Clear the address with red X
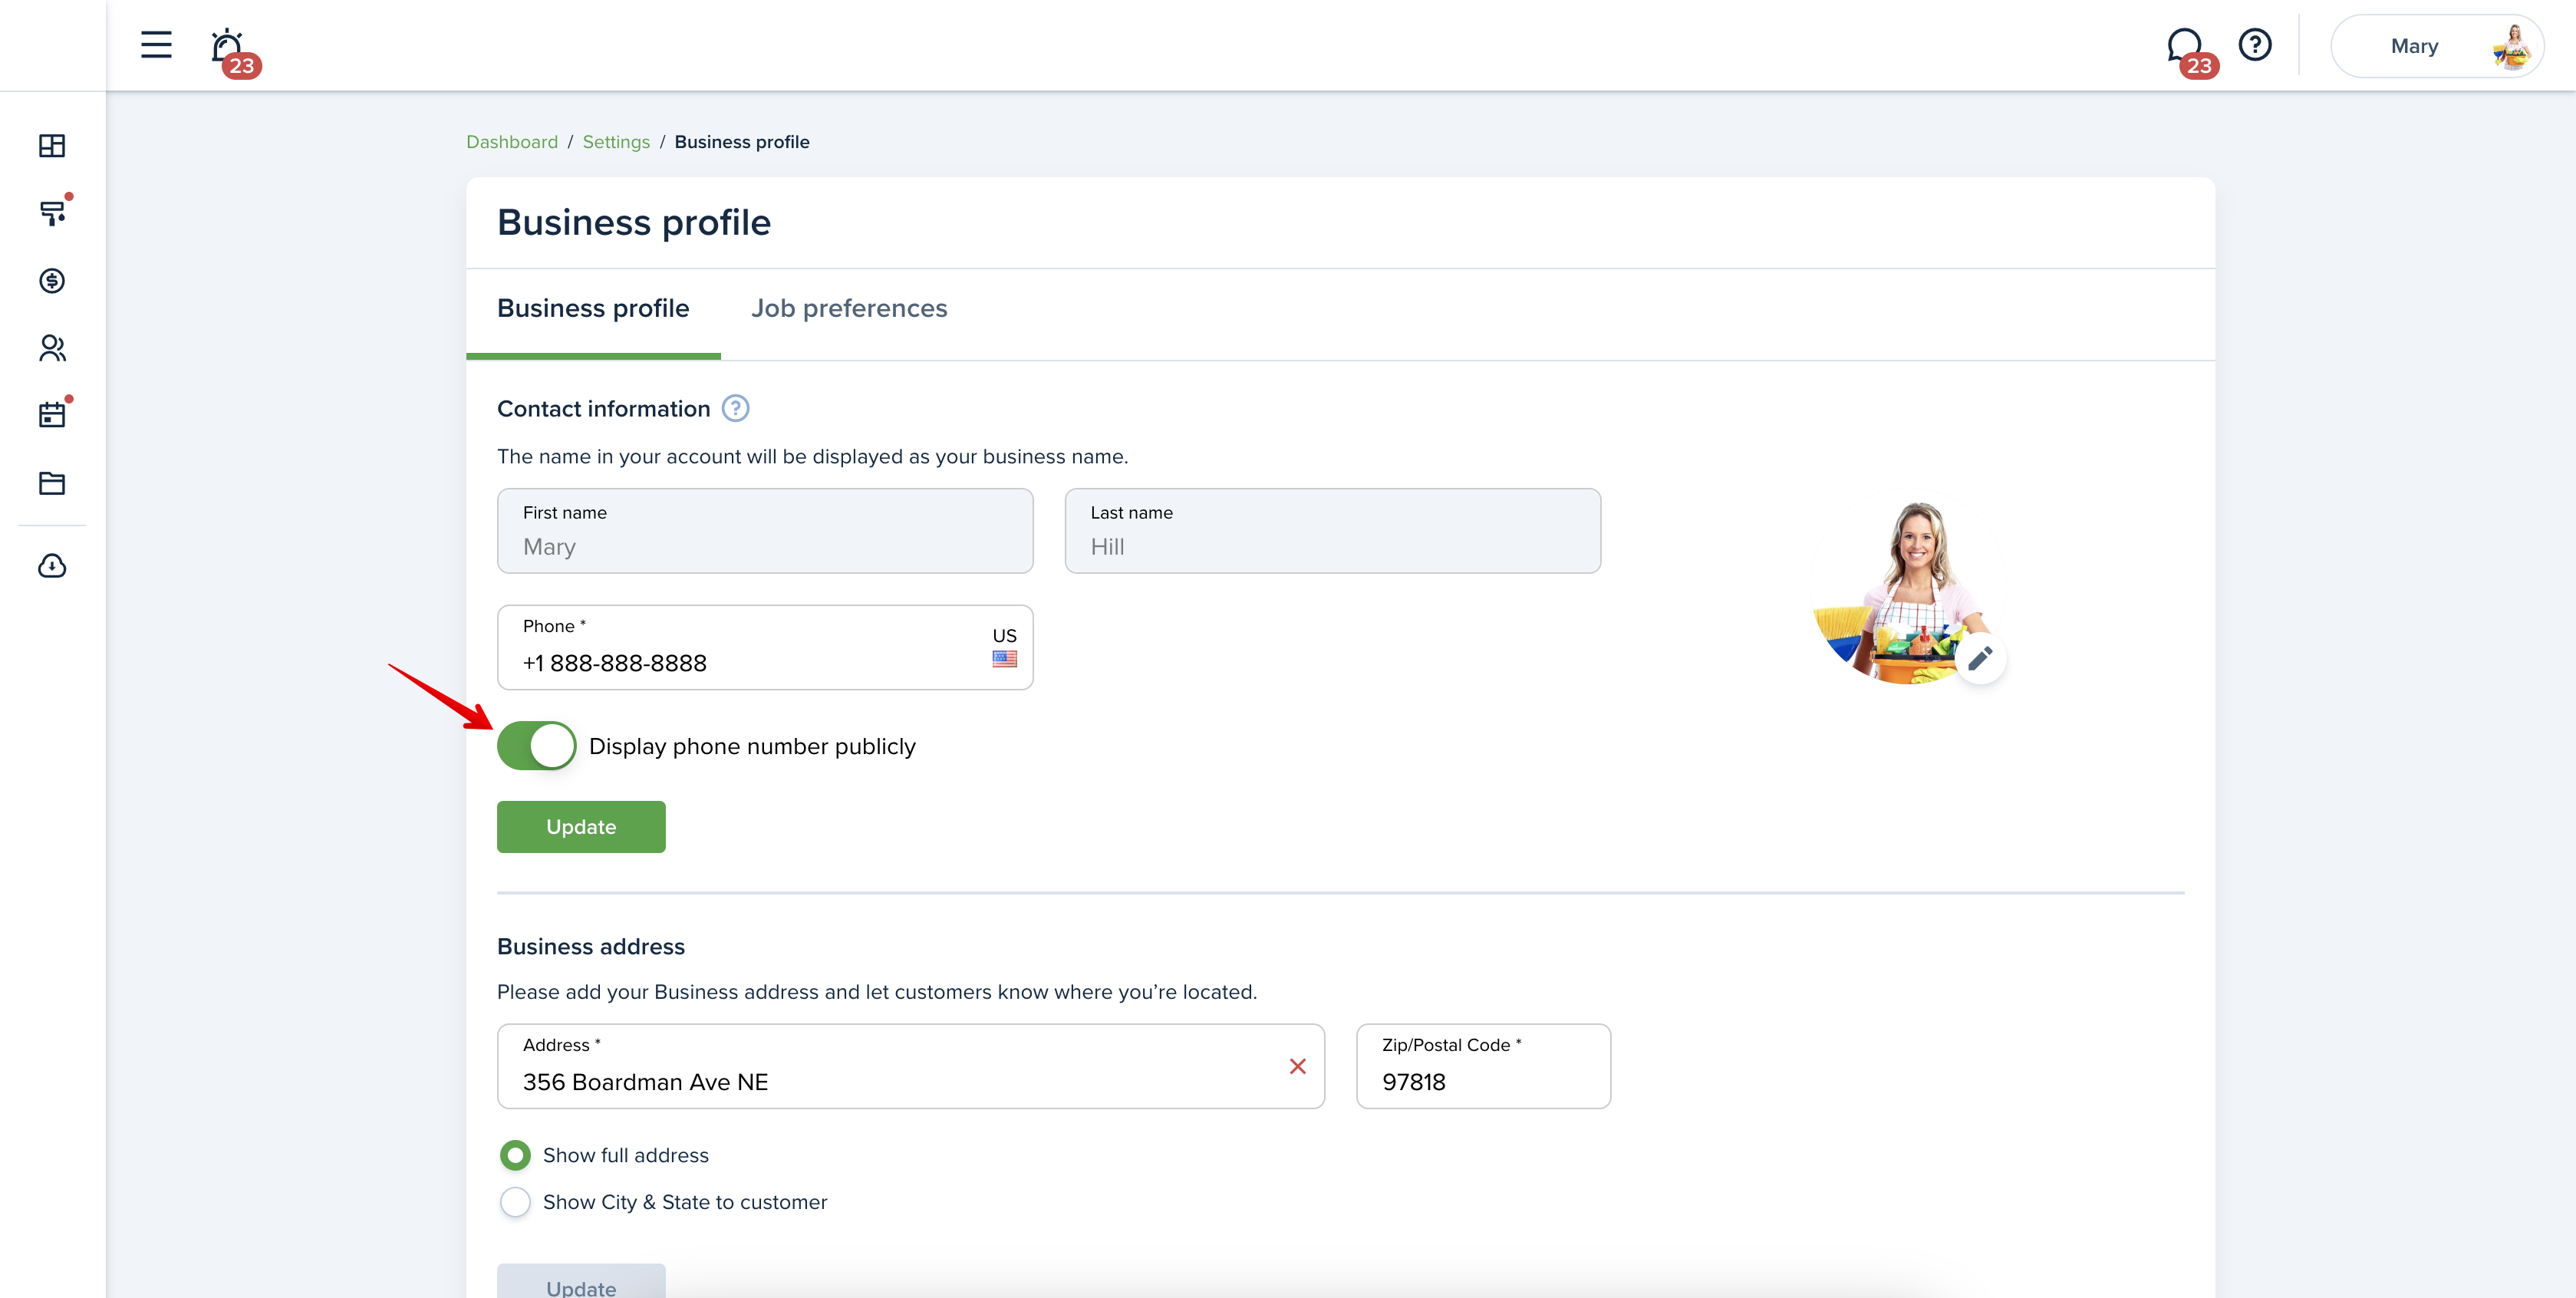The image size is (2576, 1298). point(1297,1066)
